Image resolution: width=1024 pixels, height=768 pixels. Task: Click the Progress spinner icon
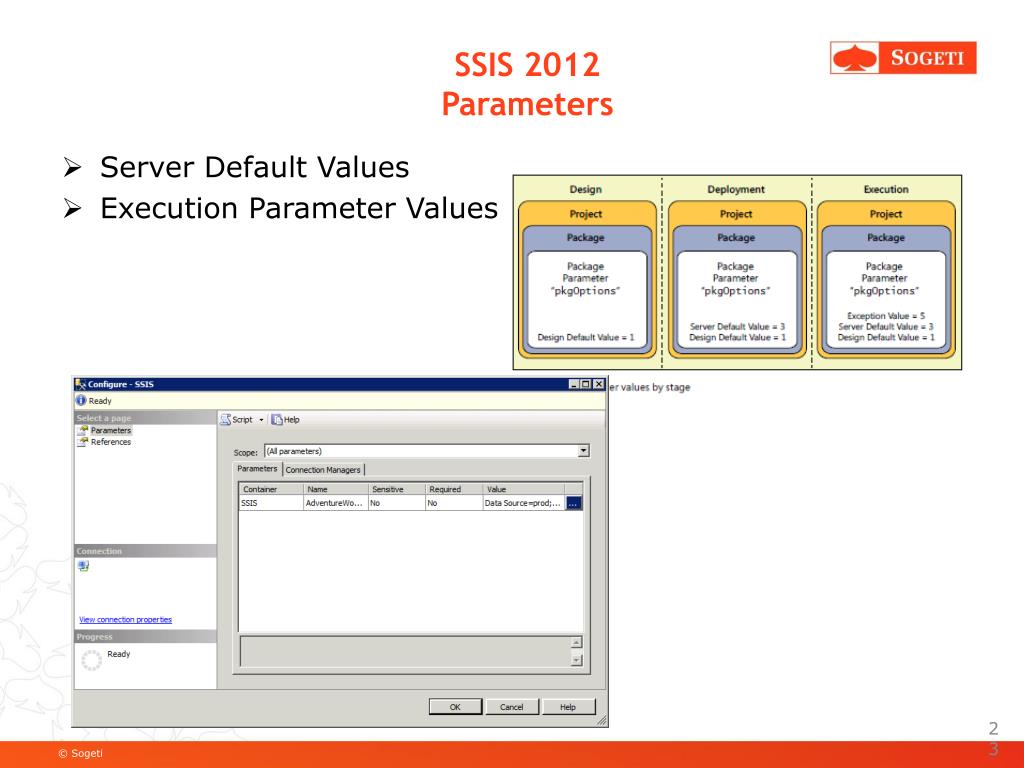tap(92, 660)
